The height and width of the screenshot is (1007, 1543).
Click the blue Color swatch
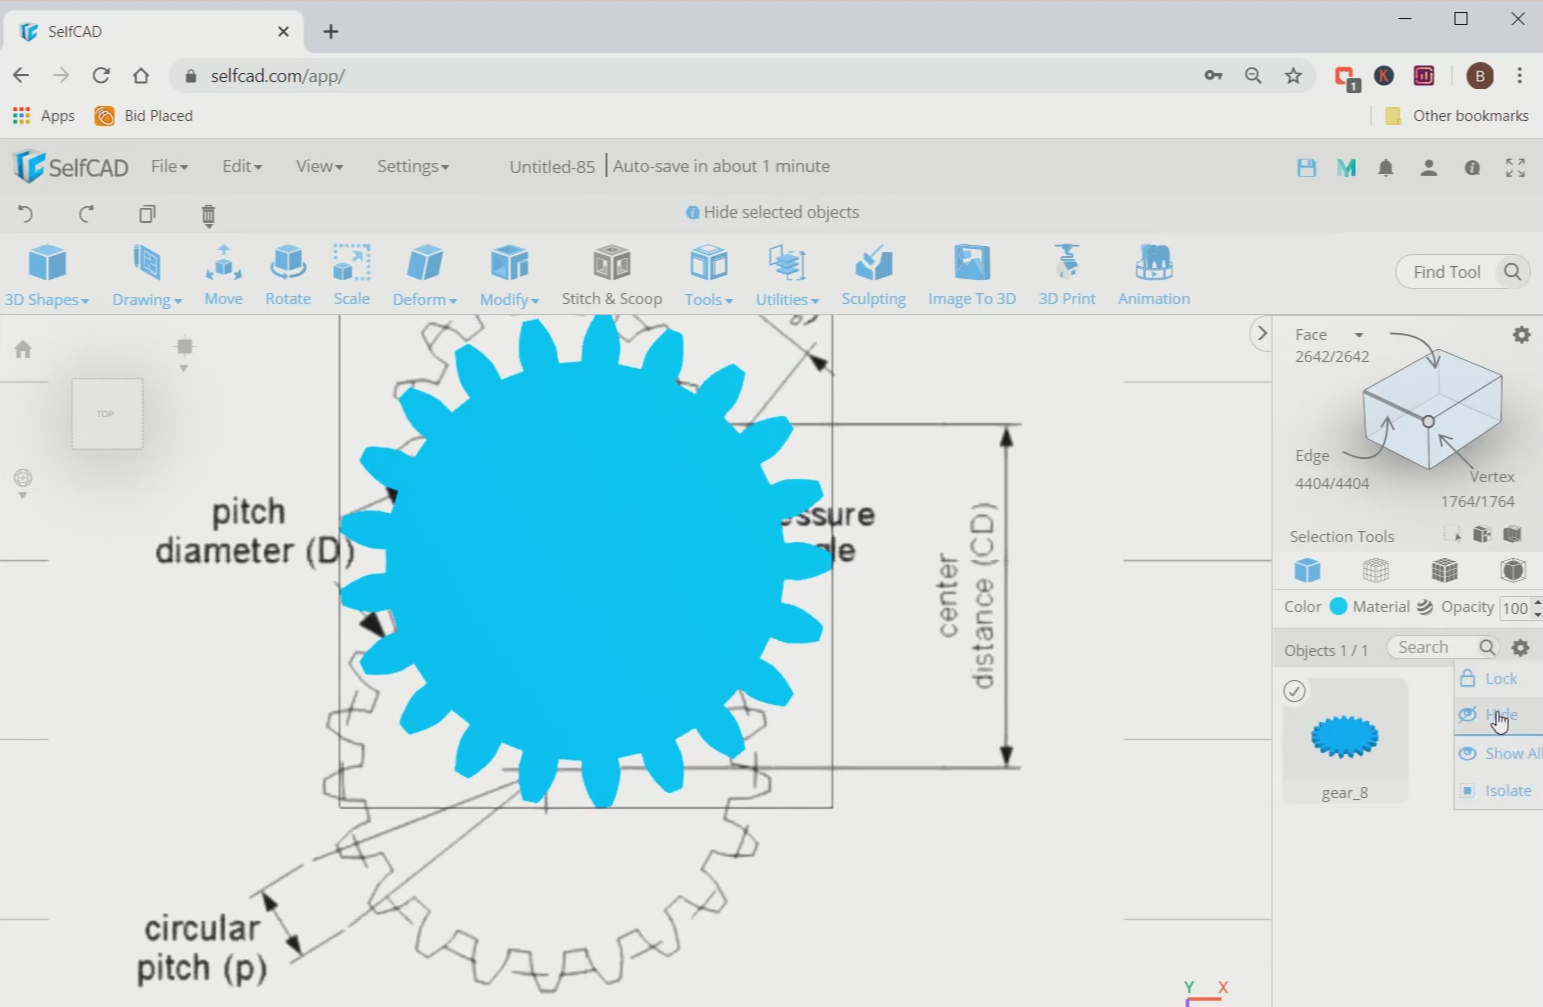1338,606
